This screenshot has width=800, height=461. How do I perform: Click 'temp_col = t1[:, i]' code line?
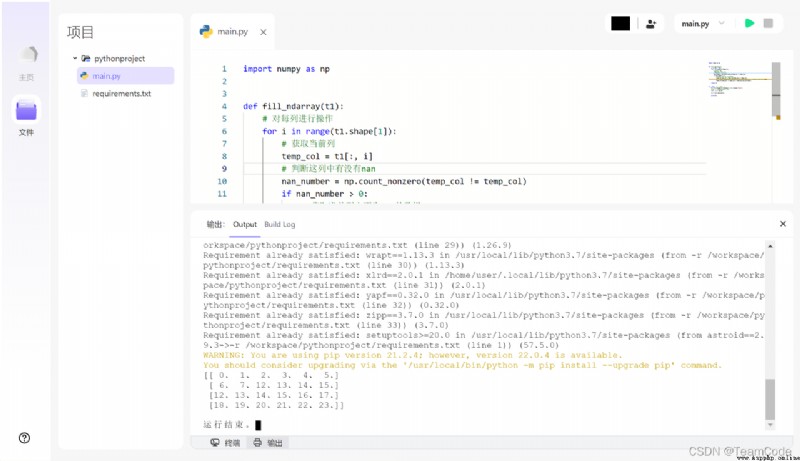pyautogui.click(x=327, y=157)
